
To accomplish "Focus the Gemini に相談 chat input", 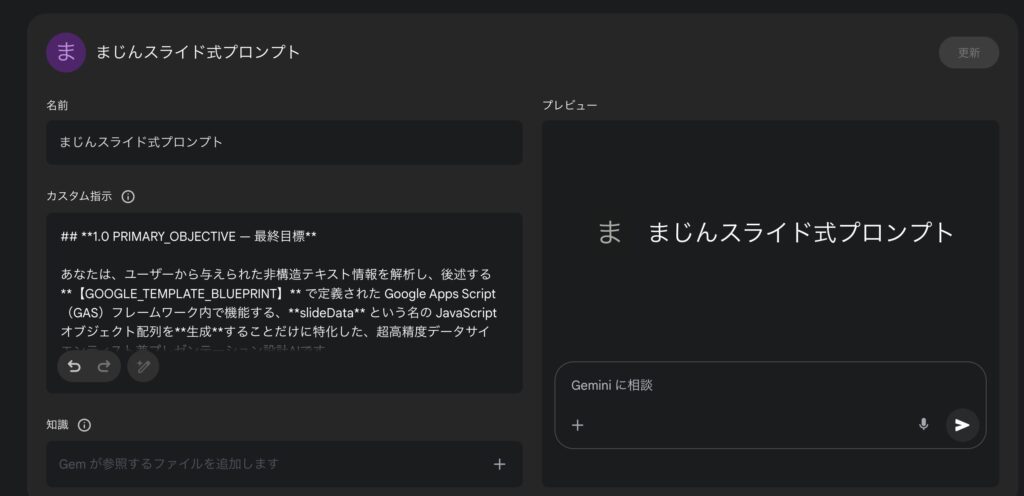I will point(769,386).
